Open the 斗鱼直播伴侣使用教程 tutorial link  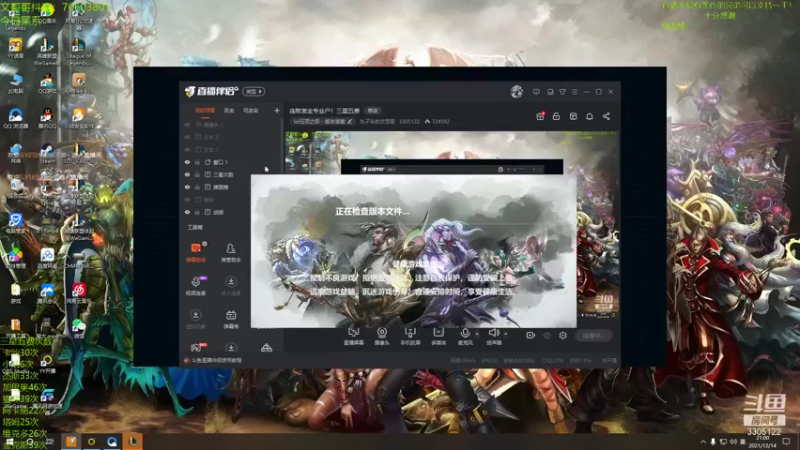coord(216,360)
